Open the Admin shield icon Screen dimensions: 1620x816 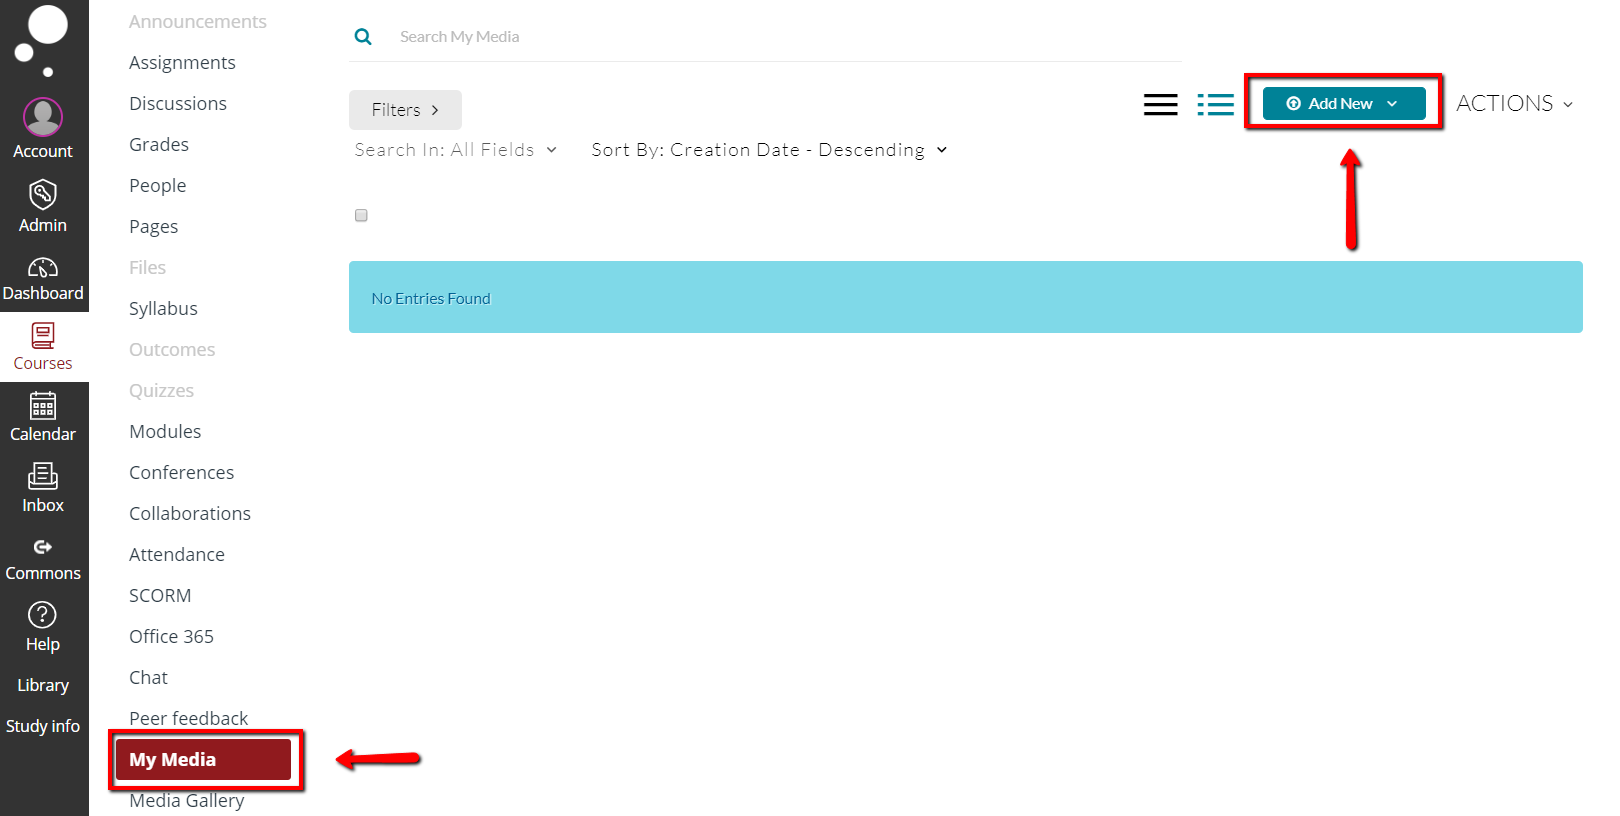(43, 195)
